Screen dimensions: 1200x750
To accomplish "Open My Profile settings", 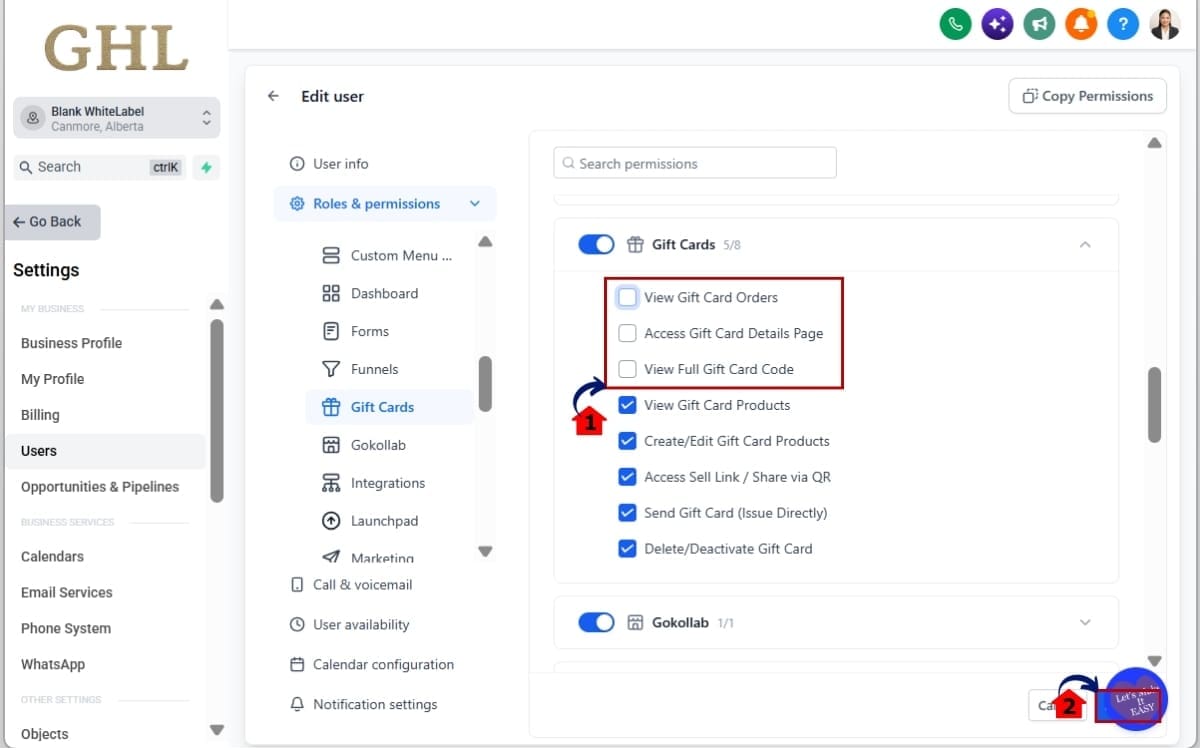I will [x=52, y=379].
